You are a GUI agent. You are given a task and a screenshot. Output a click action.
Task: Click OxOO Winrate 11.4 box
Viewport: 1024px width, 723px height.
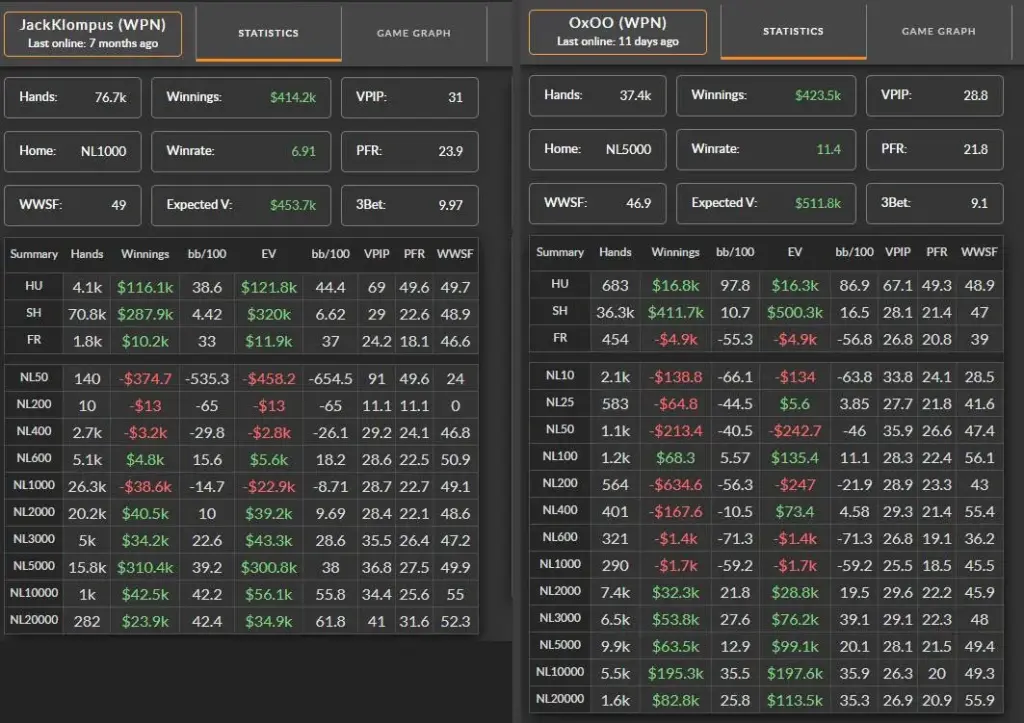coord(766,150)
